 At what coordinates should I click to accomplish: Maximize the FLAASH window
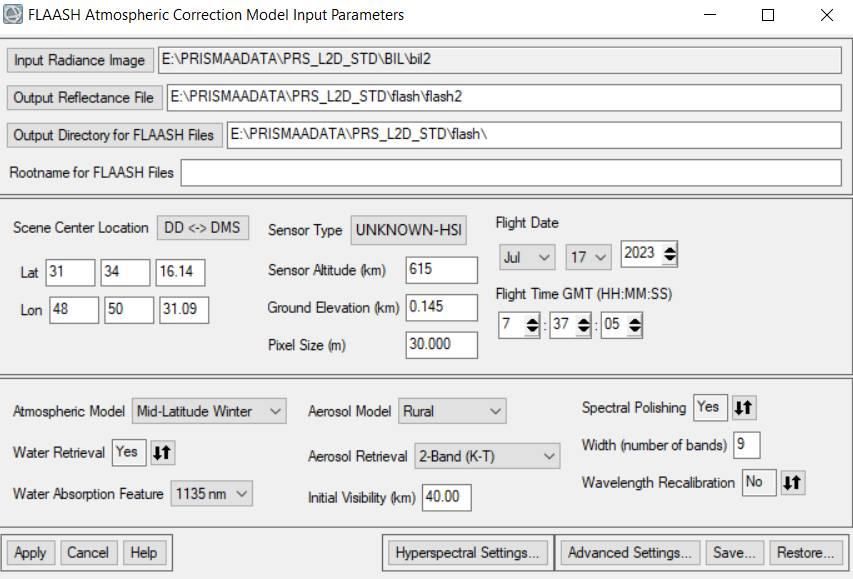click(x=768, y=15)
